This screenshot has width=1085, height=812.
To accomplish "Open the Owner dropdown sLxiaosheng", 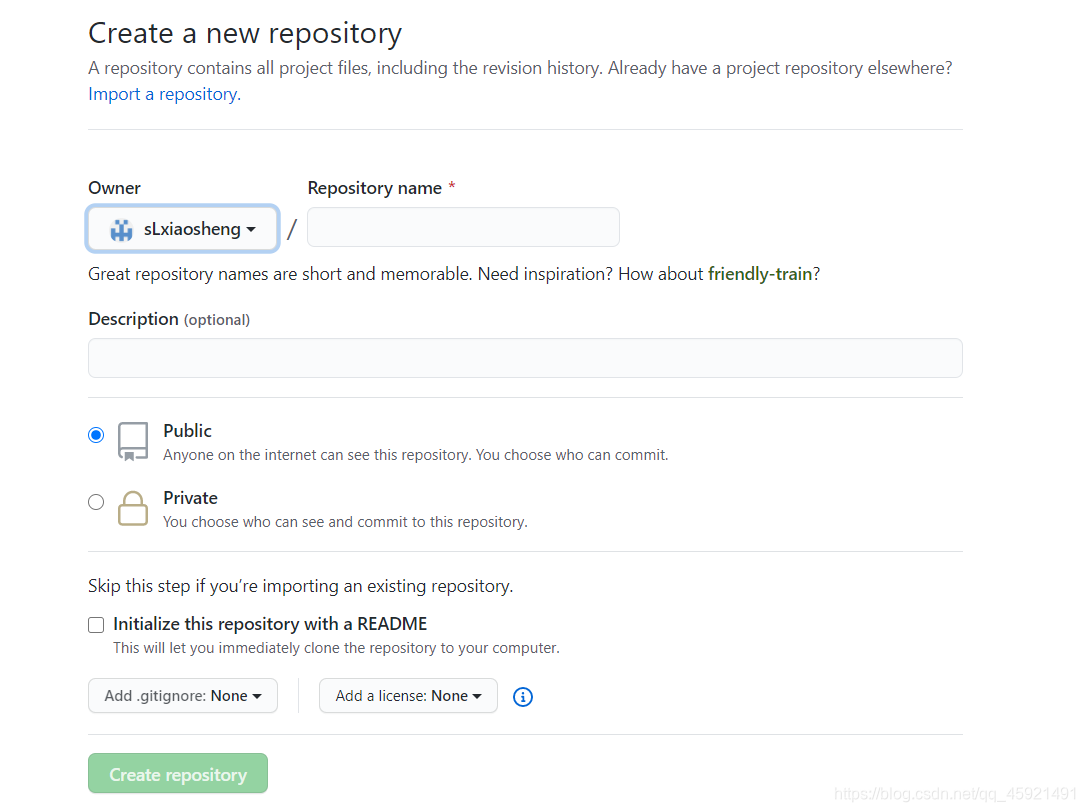I will pyautogui.click(x=183, y=228).
